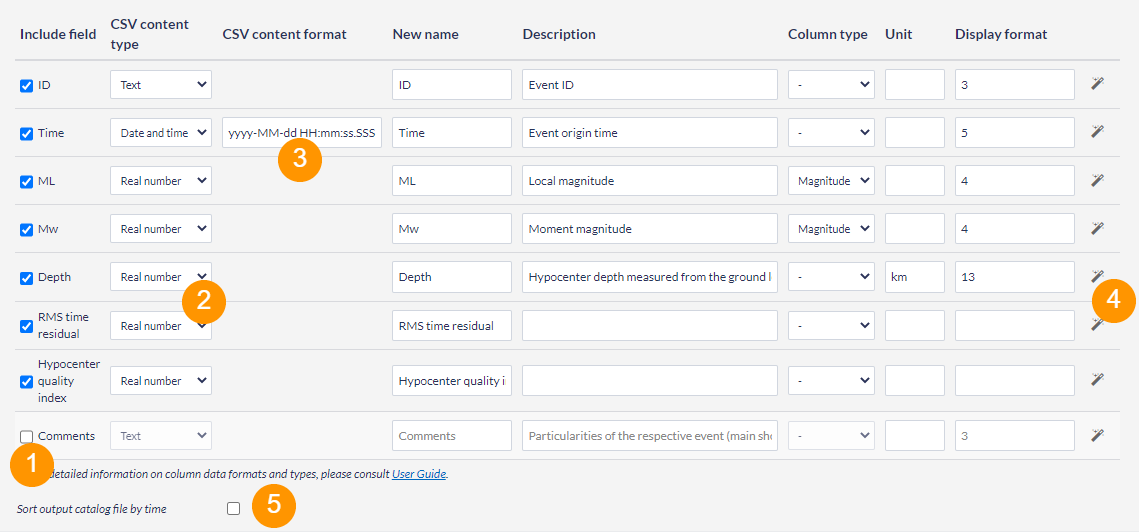Open the User Guide link
Screen dimensions: 1139x532
(x=418, y=474)
